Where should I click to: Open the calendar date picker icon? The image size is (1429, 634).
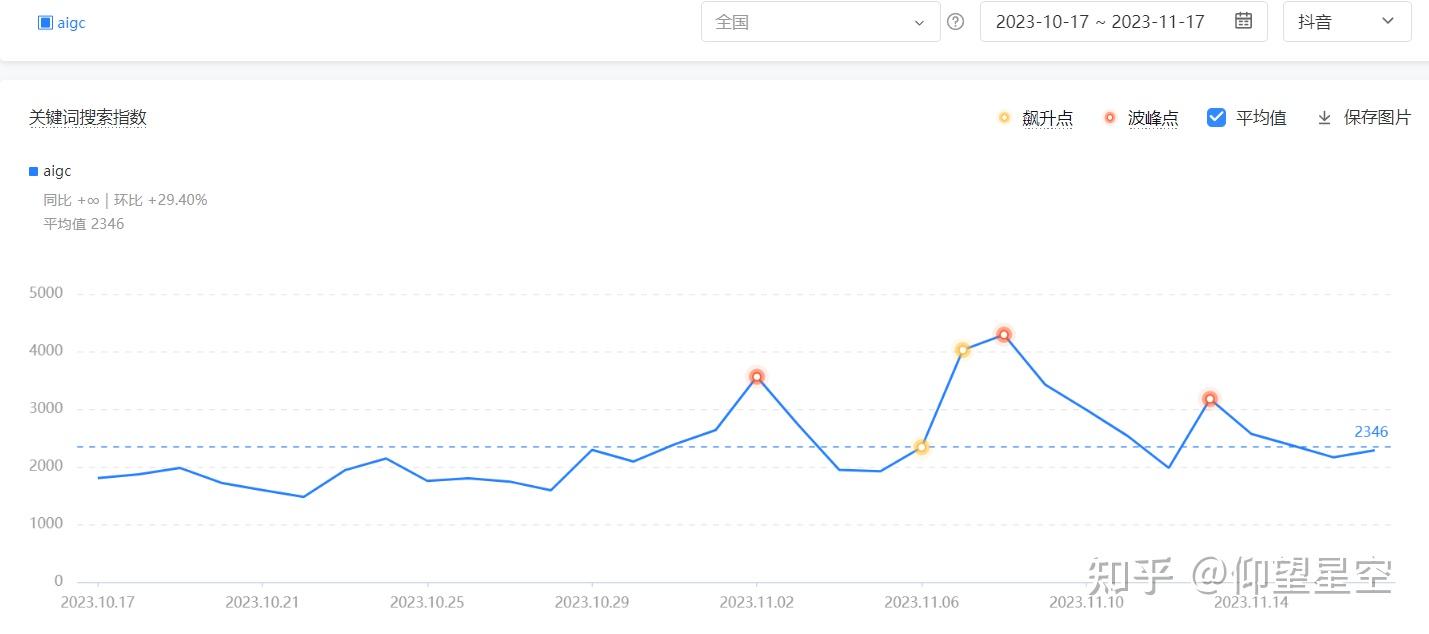point(1243,21)
